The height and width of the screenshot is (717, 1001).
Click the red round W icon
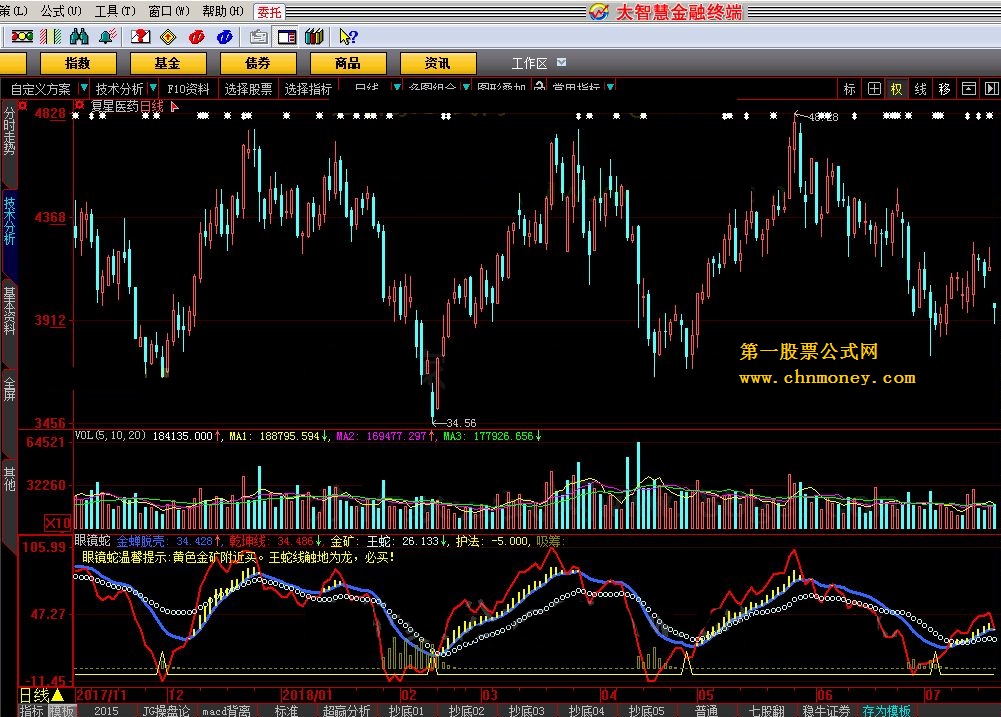[196, 37]
